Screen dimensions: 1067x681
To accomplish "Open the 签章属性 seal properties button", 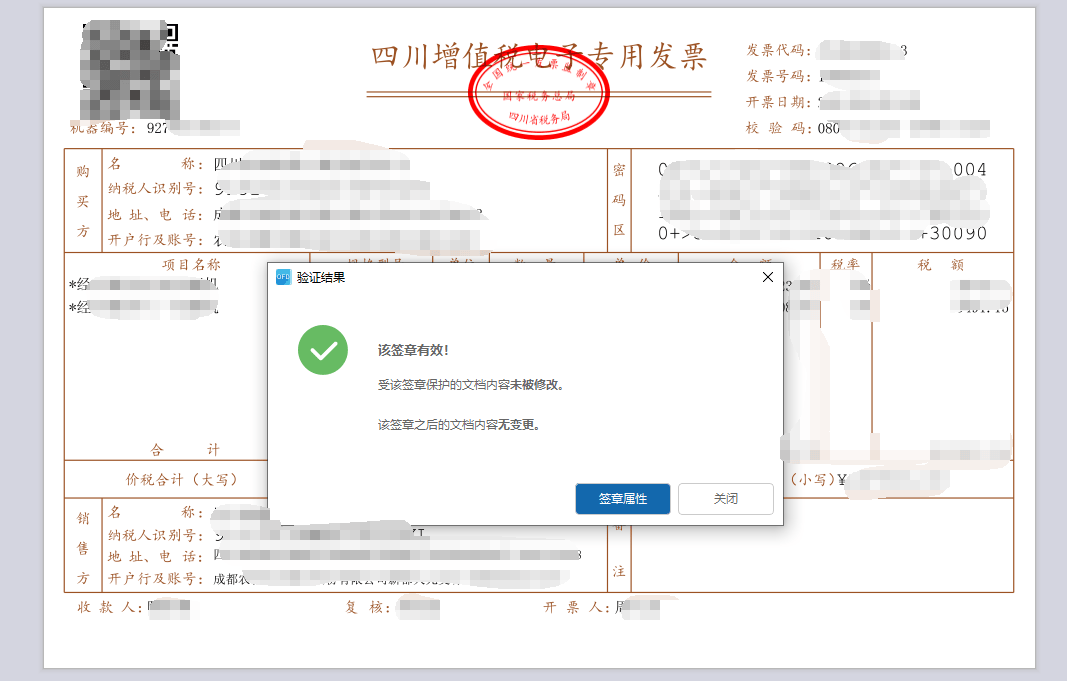I will coord(623,499).
